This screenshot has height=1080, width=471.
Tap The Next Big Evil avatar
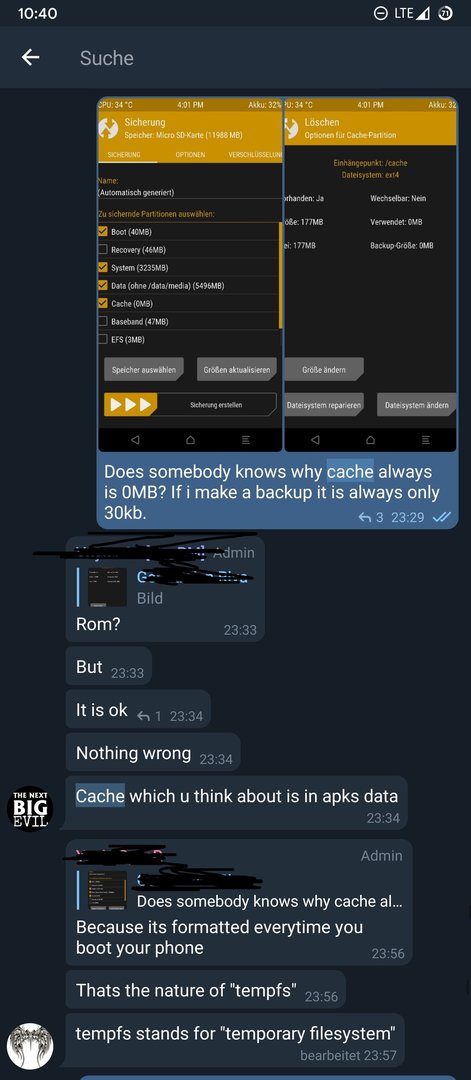pyautogui.click(x=30, y=809)
